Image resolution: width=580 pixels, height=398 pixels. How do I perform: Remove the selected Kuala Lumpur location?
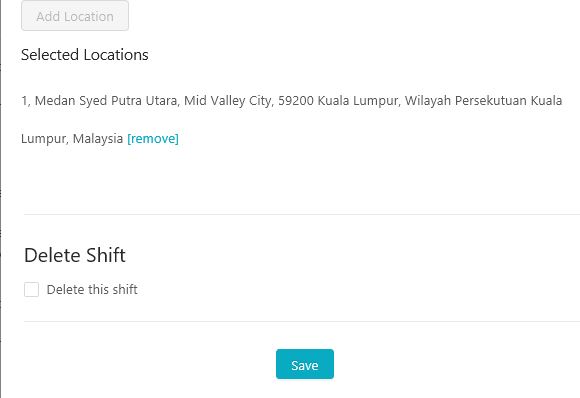click(153, 139)
